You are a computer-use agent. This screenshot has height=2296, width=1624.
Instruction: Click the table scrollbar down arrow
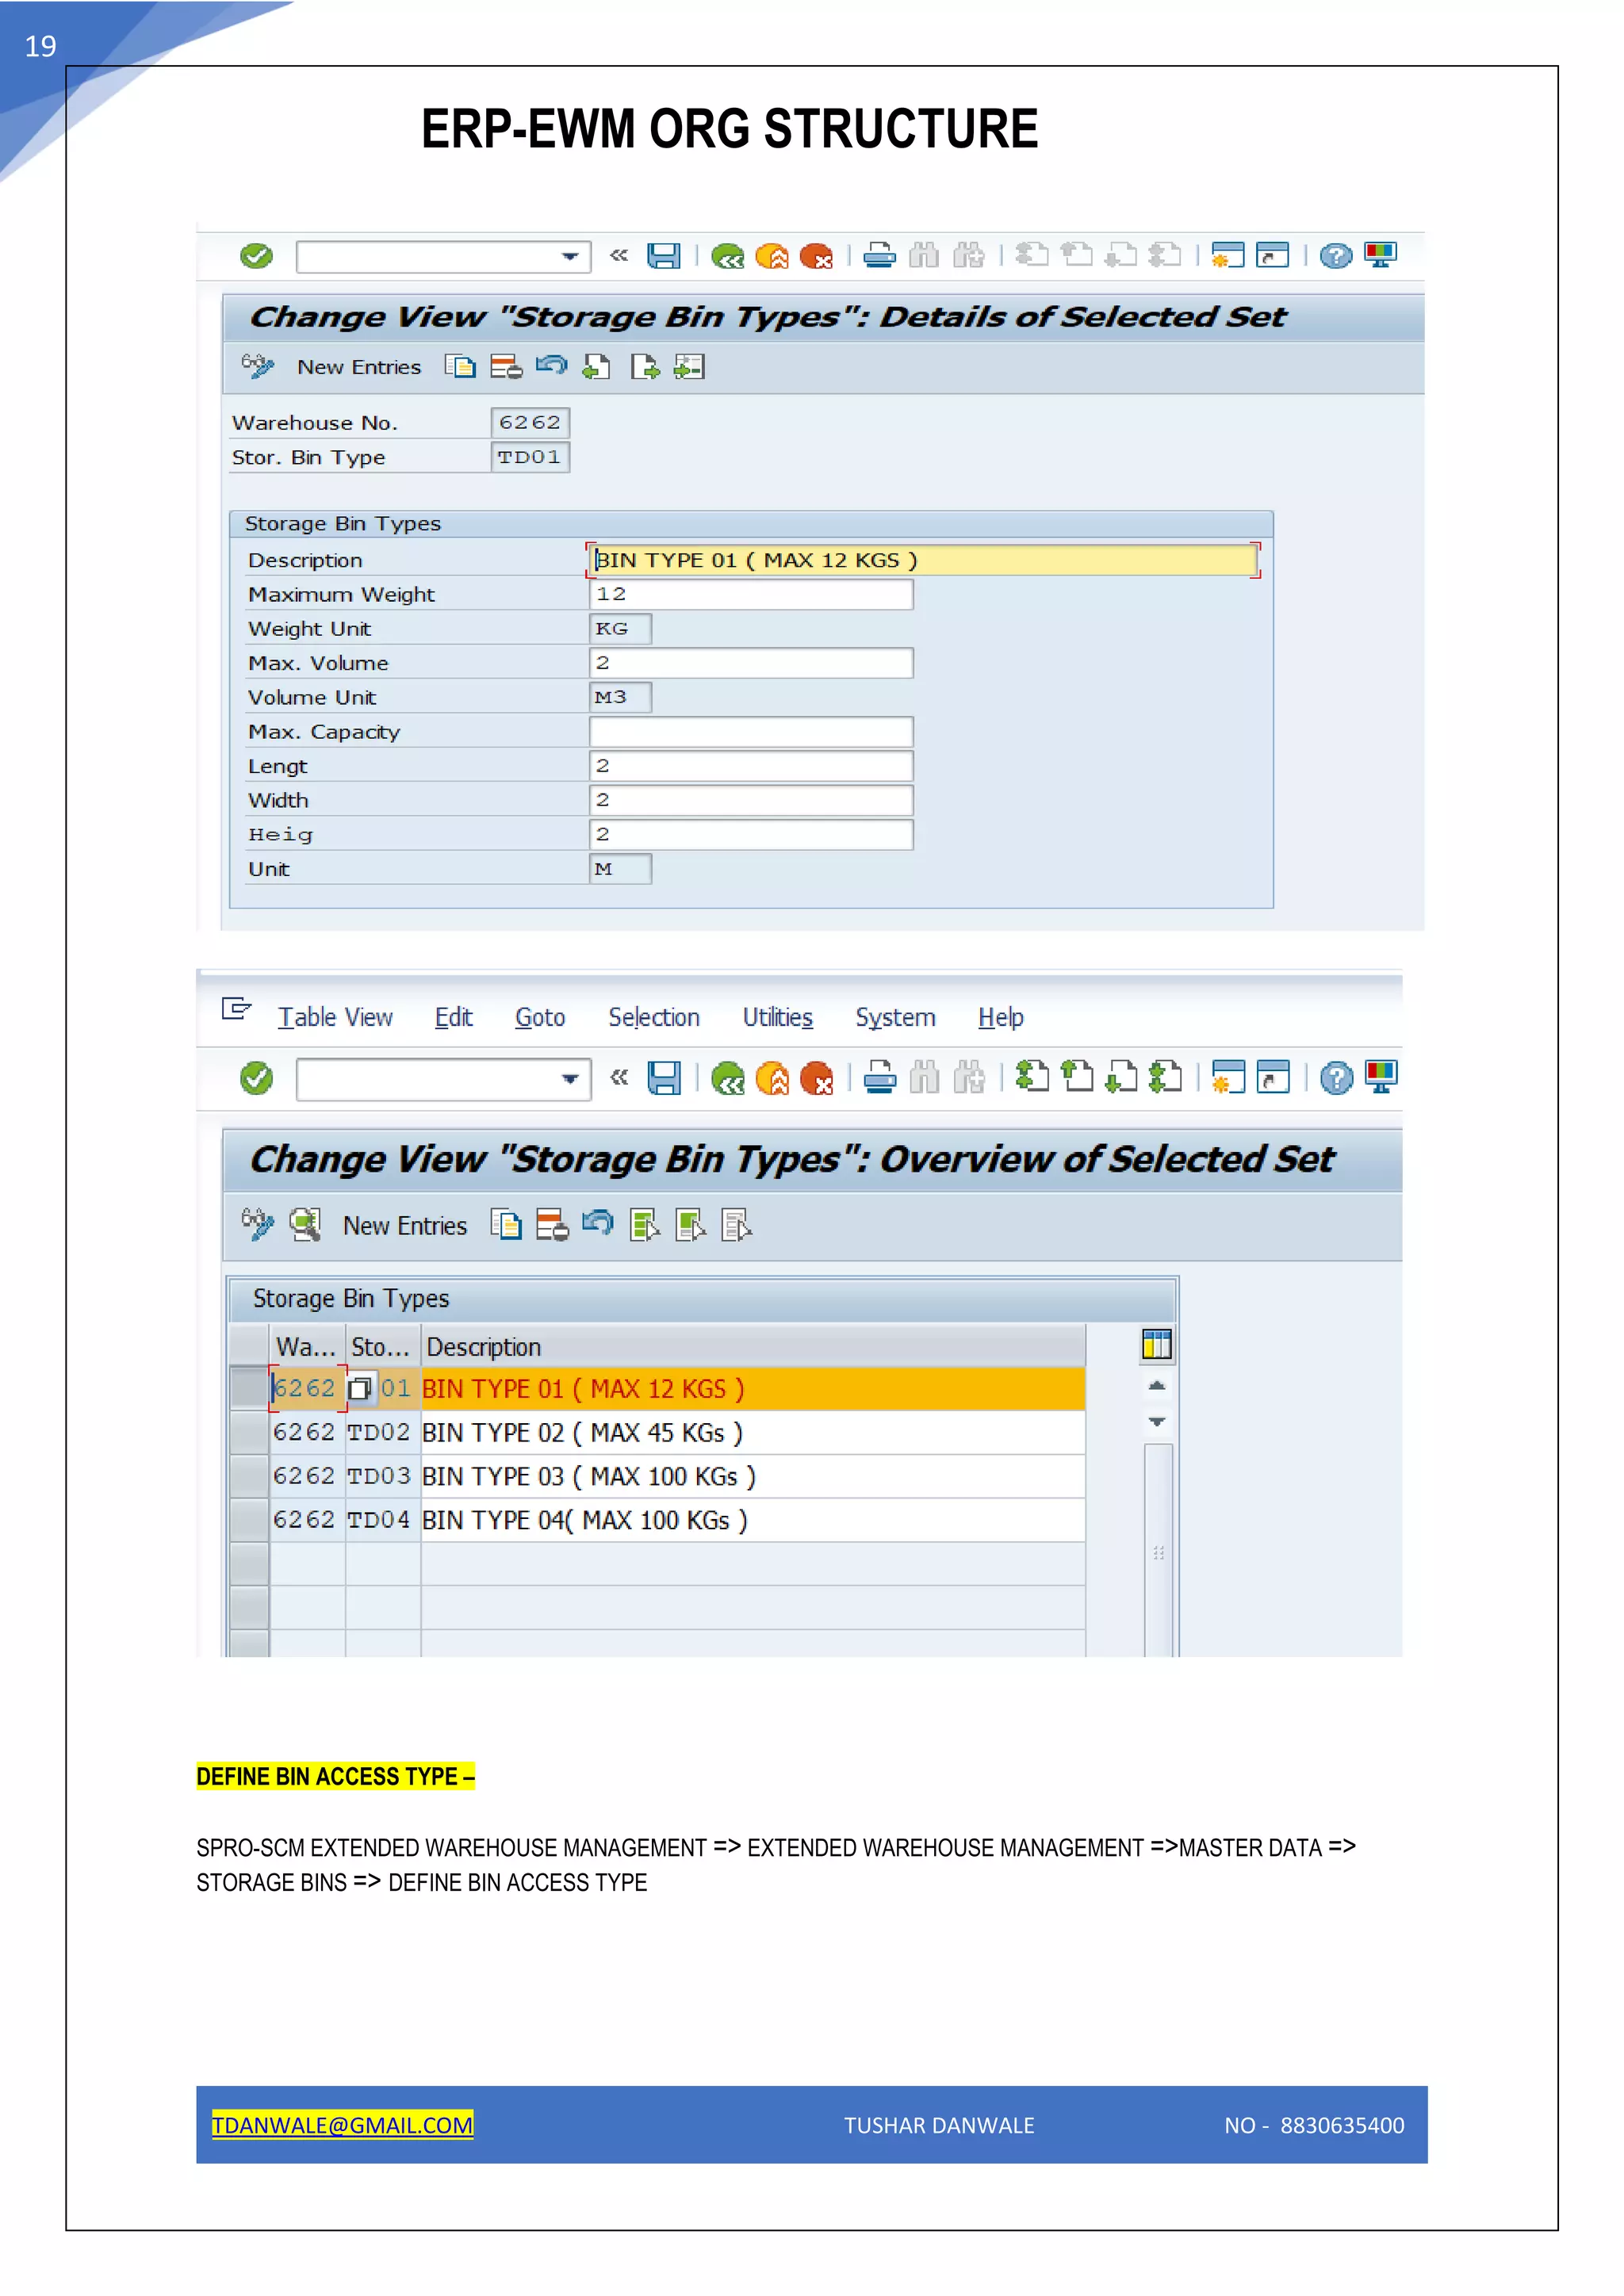tap(1157, 1421)
